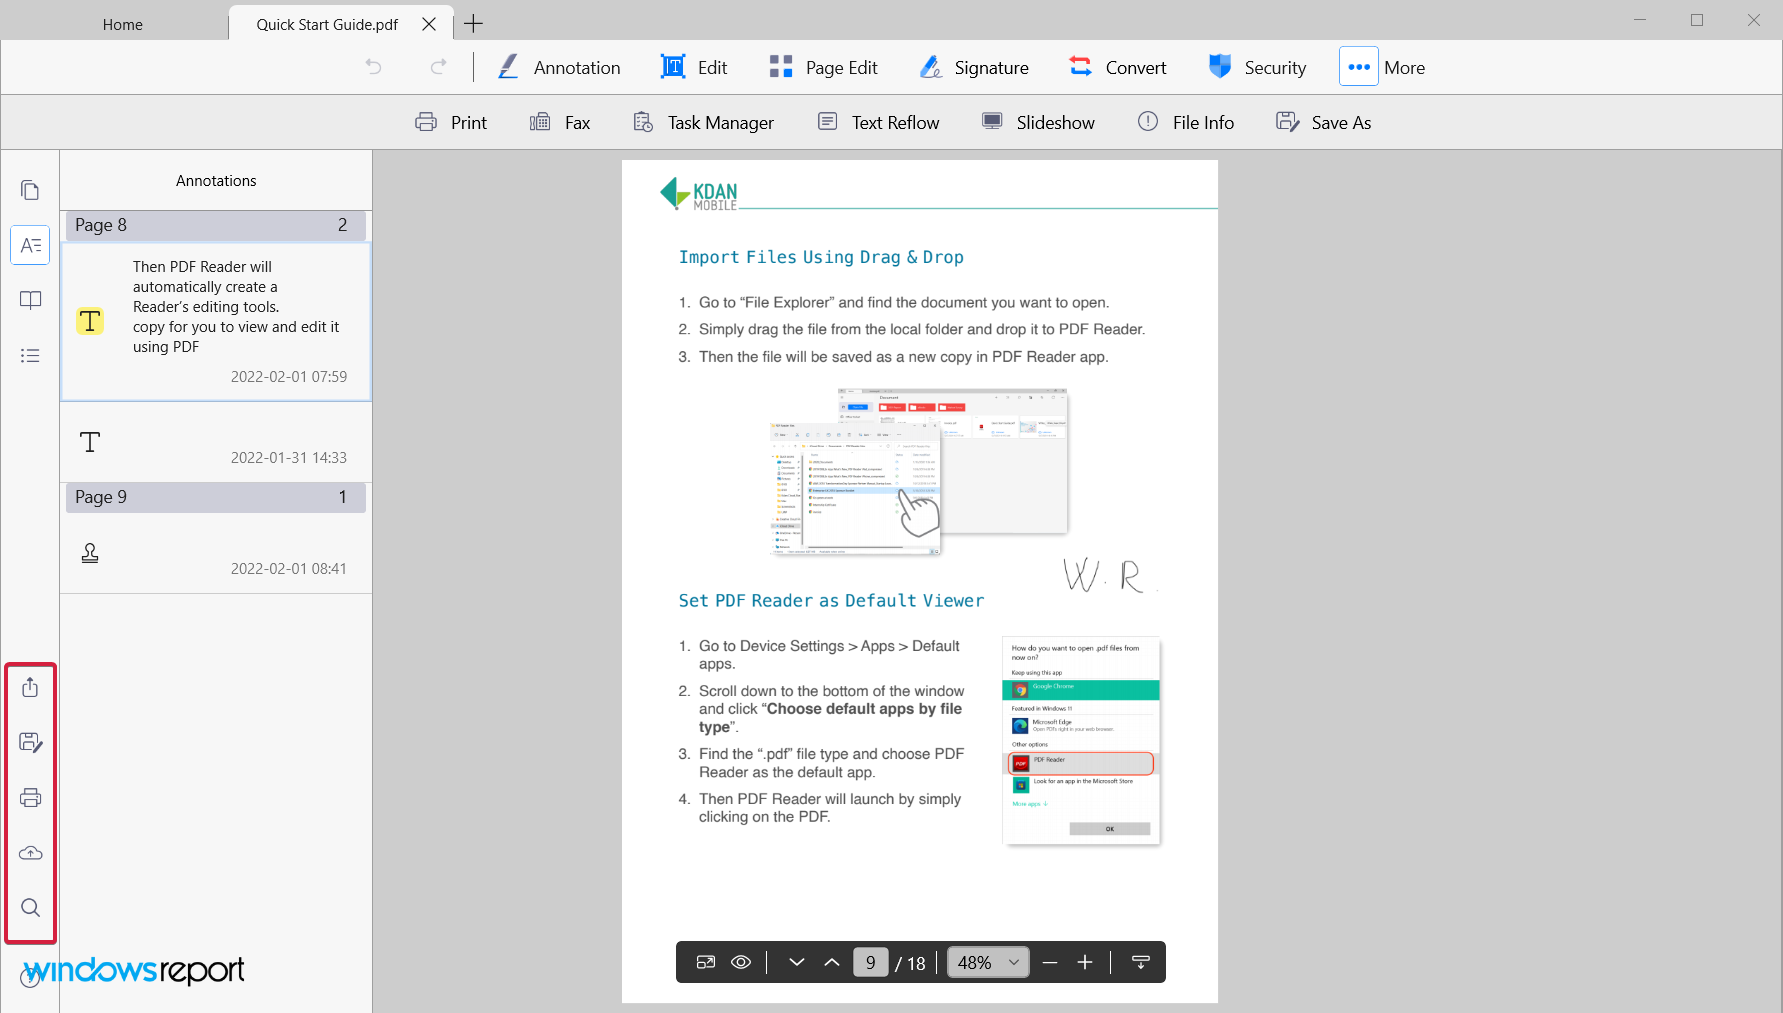1783x1013 pixels.
Task: Enable Text Reflow mode
Action: 879,122
